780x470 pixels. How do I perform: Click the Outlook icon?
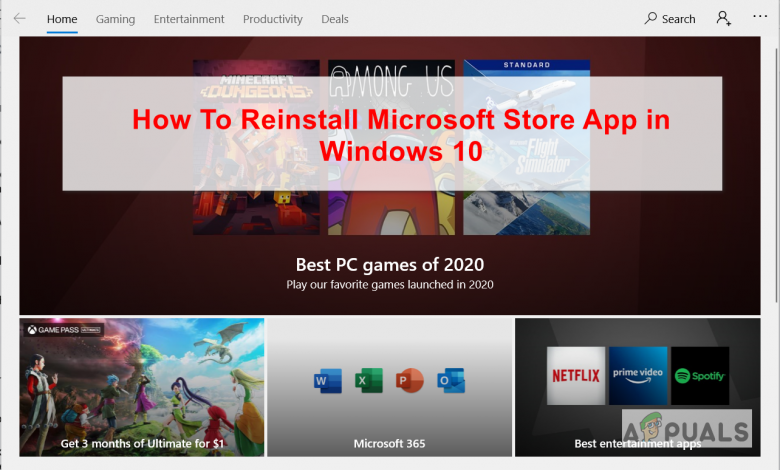pos(451,381)
